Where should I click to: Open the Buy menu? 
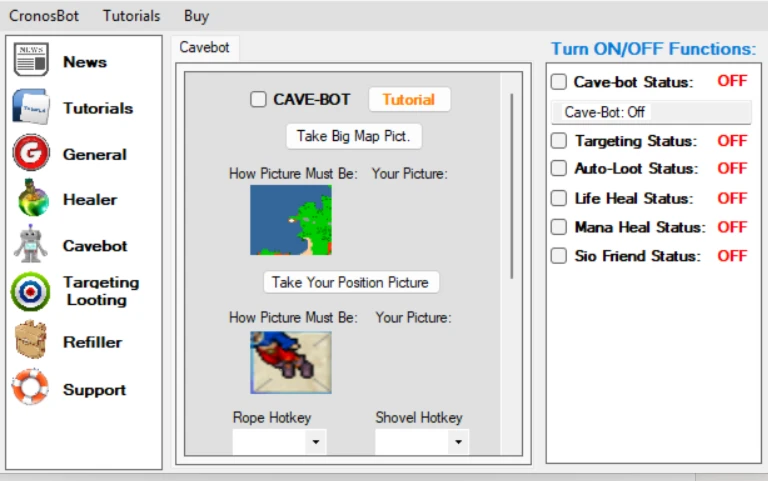coord(196,16)
